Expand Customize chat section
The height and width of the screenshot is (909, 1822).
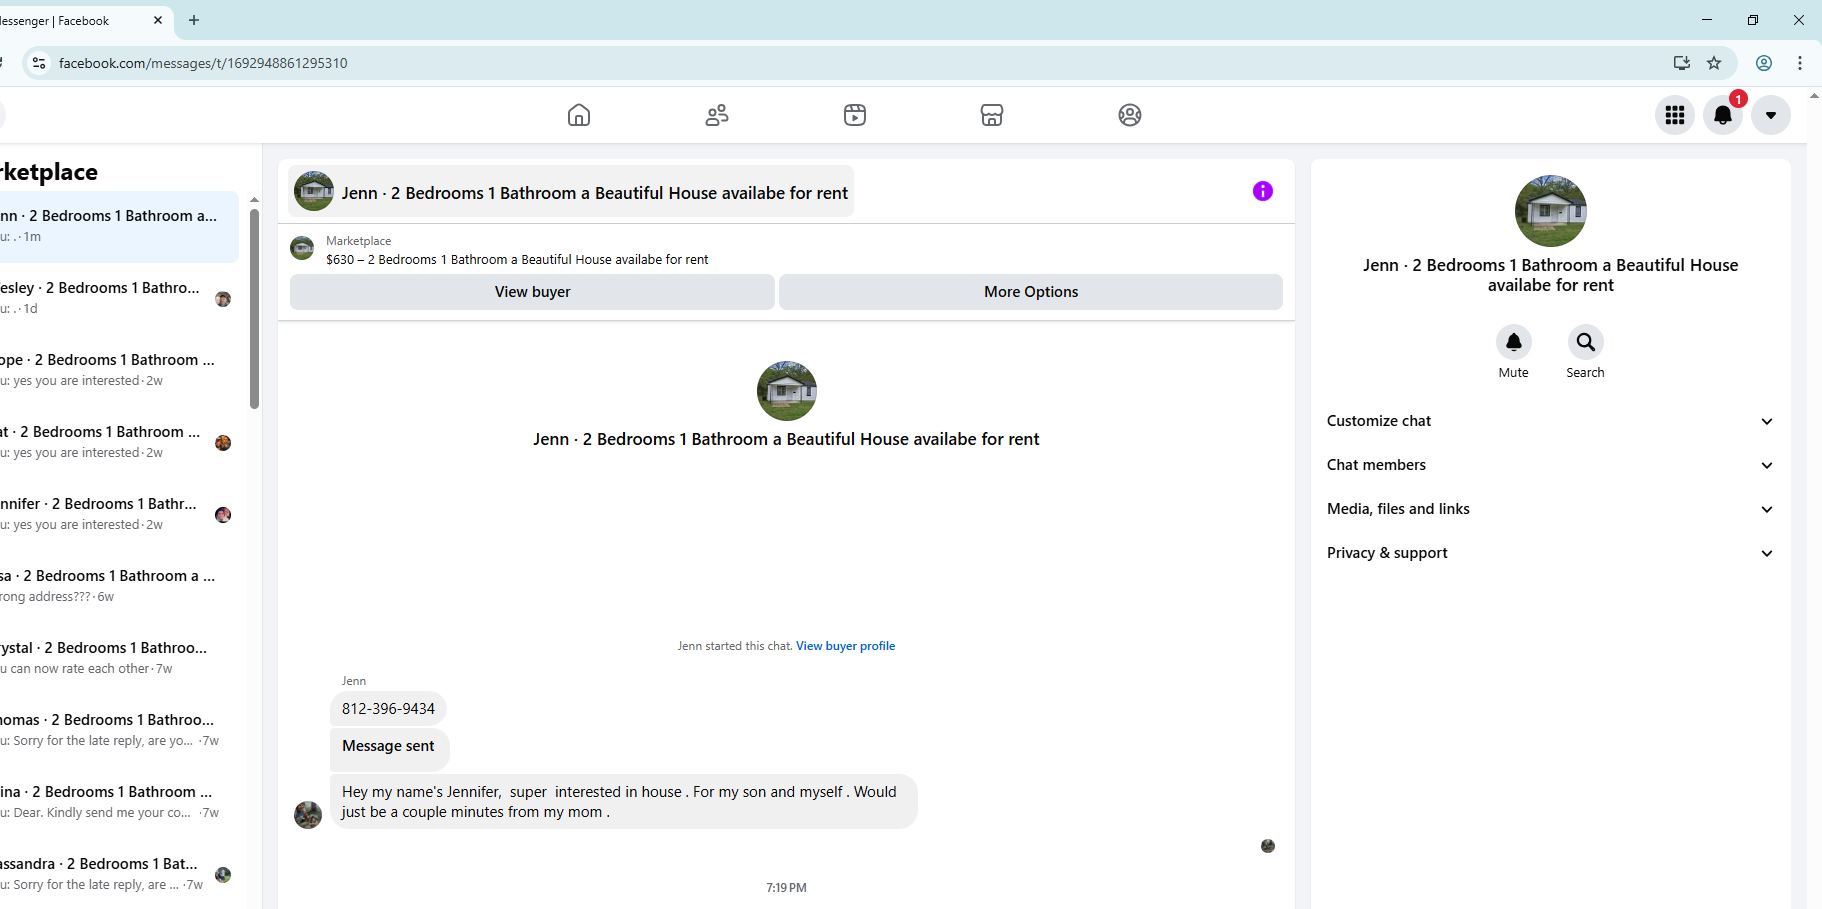click(1550, 421)
